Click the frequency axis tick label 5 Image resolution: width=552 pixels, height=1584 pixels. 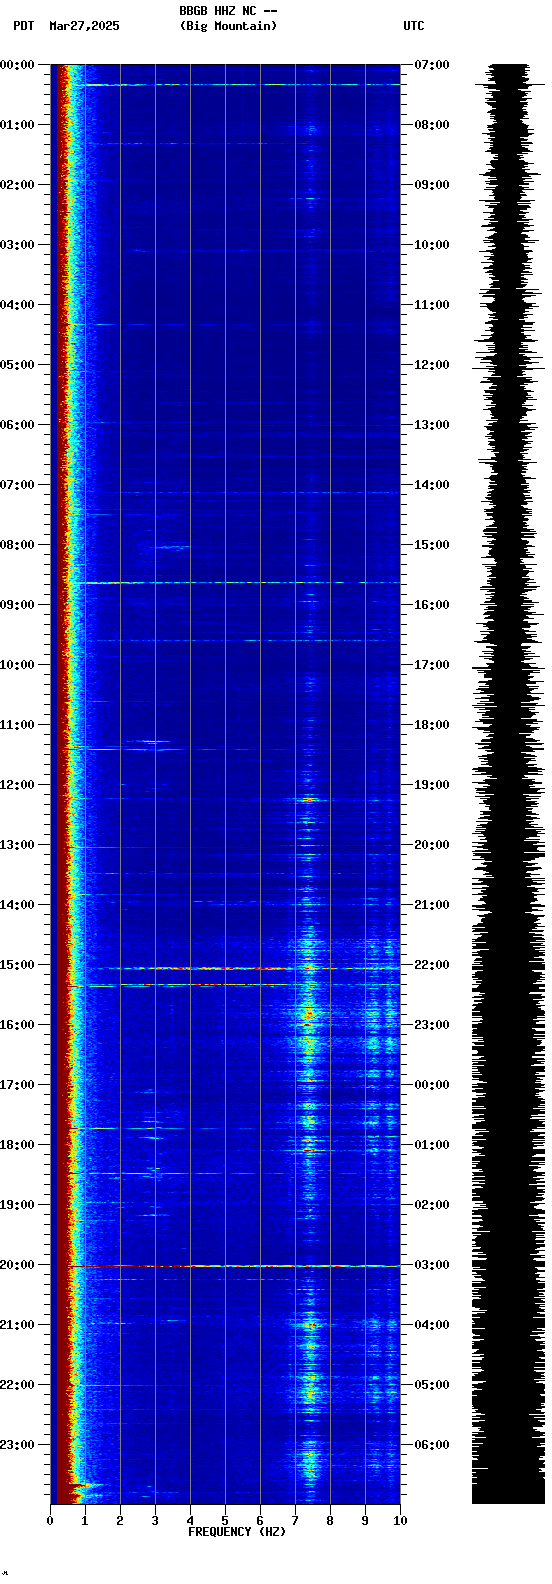[x=225, y=1521]
